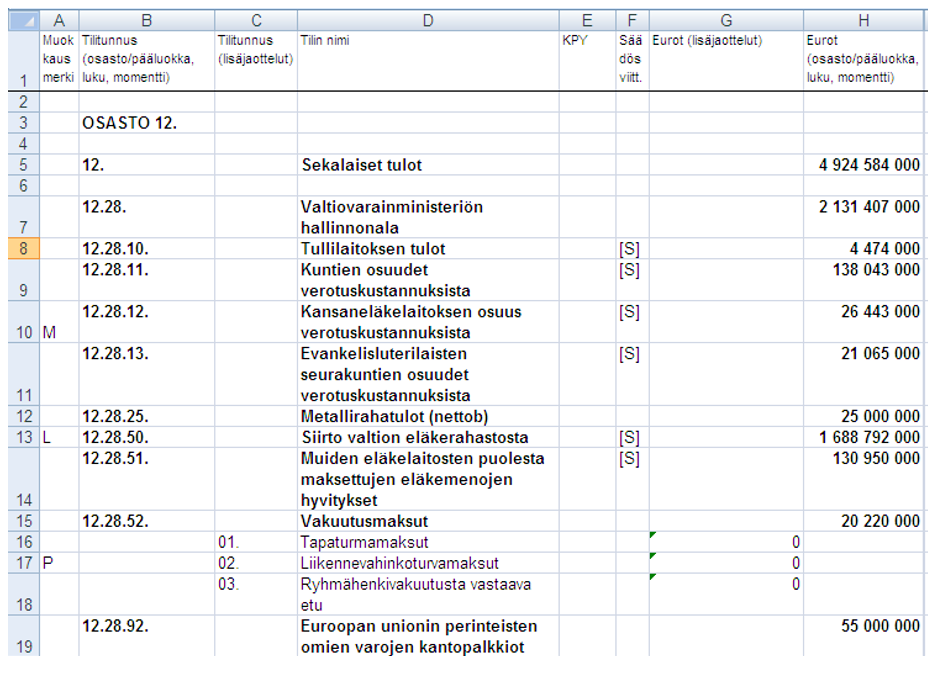The height and width of the screenshot is (677, 940).
Task: Click the 'OSASTO 12.' cell
Action: pos(129,124)
